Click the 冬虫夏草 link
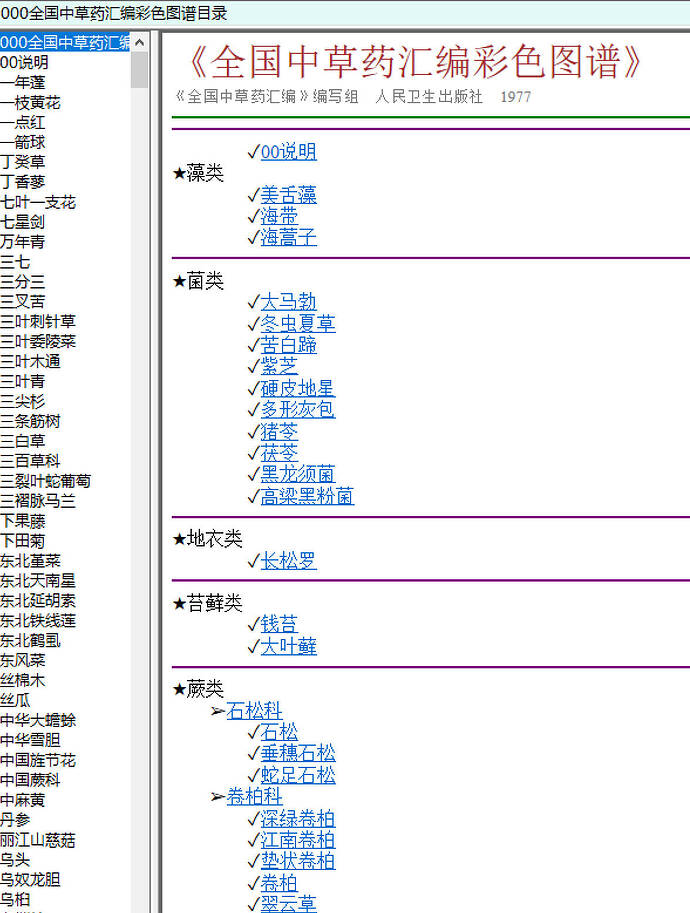This screenshot has width=690, height=913. [297, 323]
